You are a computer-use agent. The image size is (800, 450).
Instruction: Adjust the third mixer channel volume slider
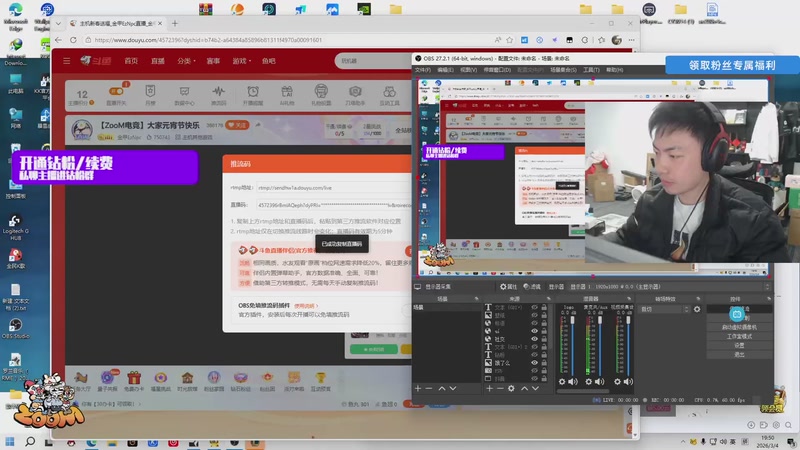[628, 345]
